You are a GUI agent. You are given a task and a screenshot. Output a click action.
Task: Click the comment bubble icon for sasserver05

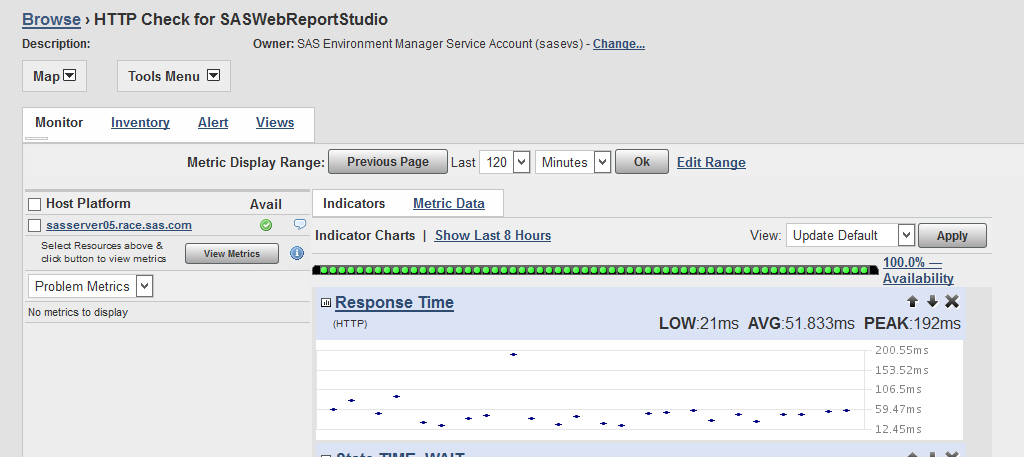[x=299, y=225]
